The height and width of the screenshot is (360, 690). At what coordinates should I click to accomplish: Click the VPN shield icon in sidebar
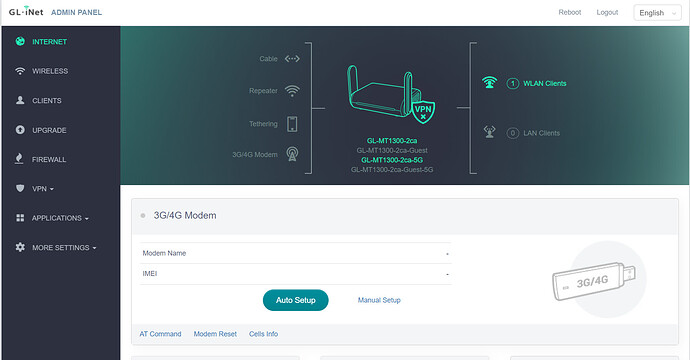click(20, 188)
